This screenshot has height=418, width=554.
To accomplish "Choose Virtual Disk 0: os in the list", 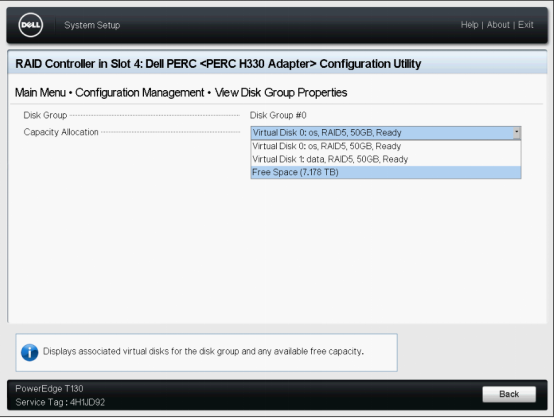I will (386, 146).
